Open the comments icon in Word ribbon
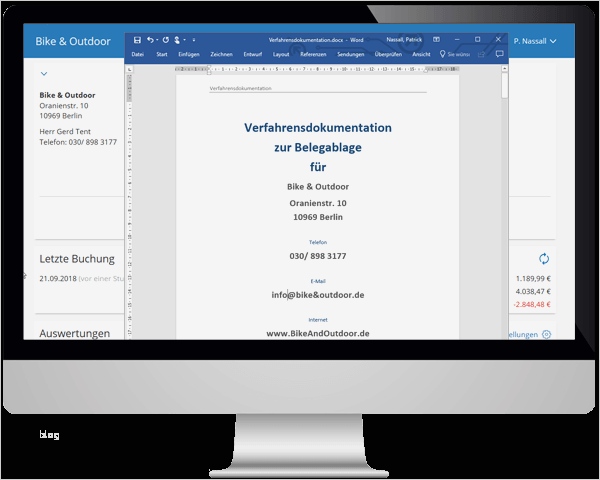This screenshot has height=480, width=600. (499, 54)
